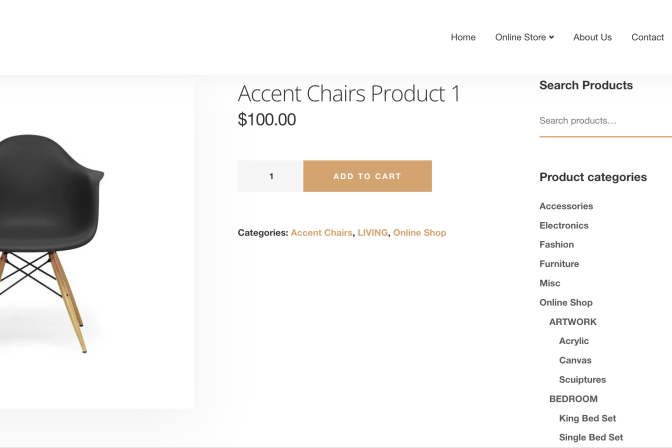Click the Search products input box
Image resolution: width=672 pixels, height=448 pixels.
tap(603, 121)
